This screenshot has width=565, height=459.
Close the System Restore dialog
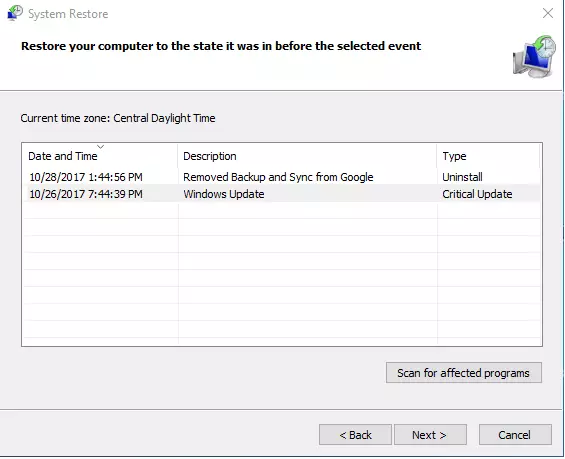(548, 13)
